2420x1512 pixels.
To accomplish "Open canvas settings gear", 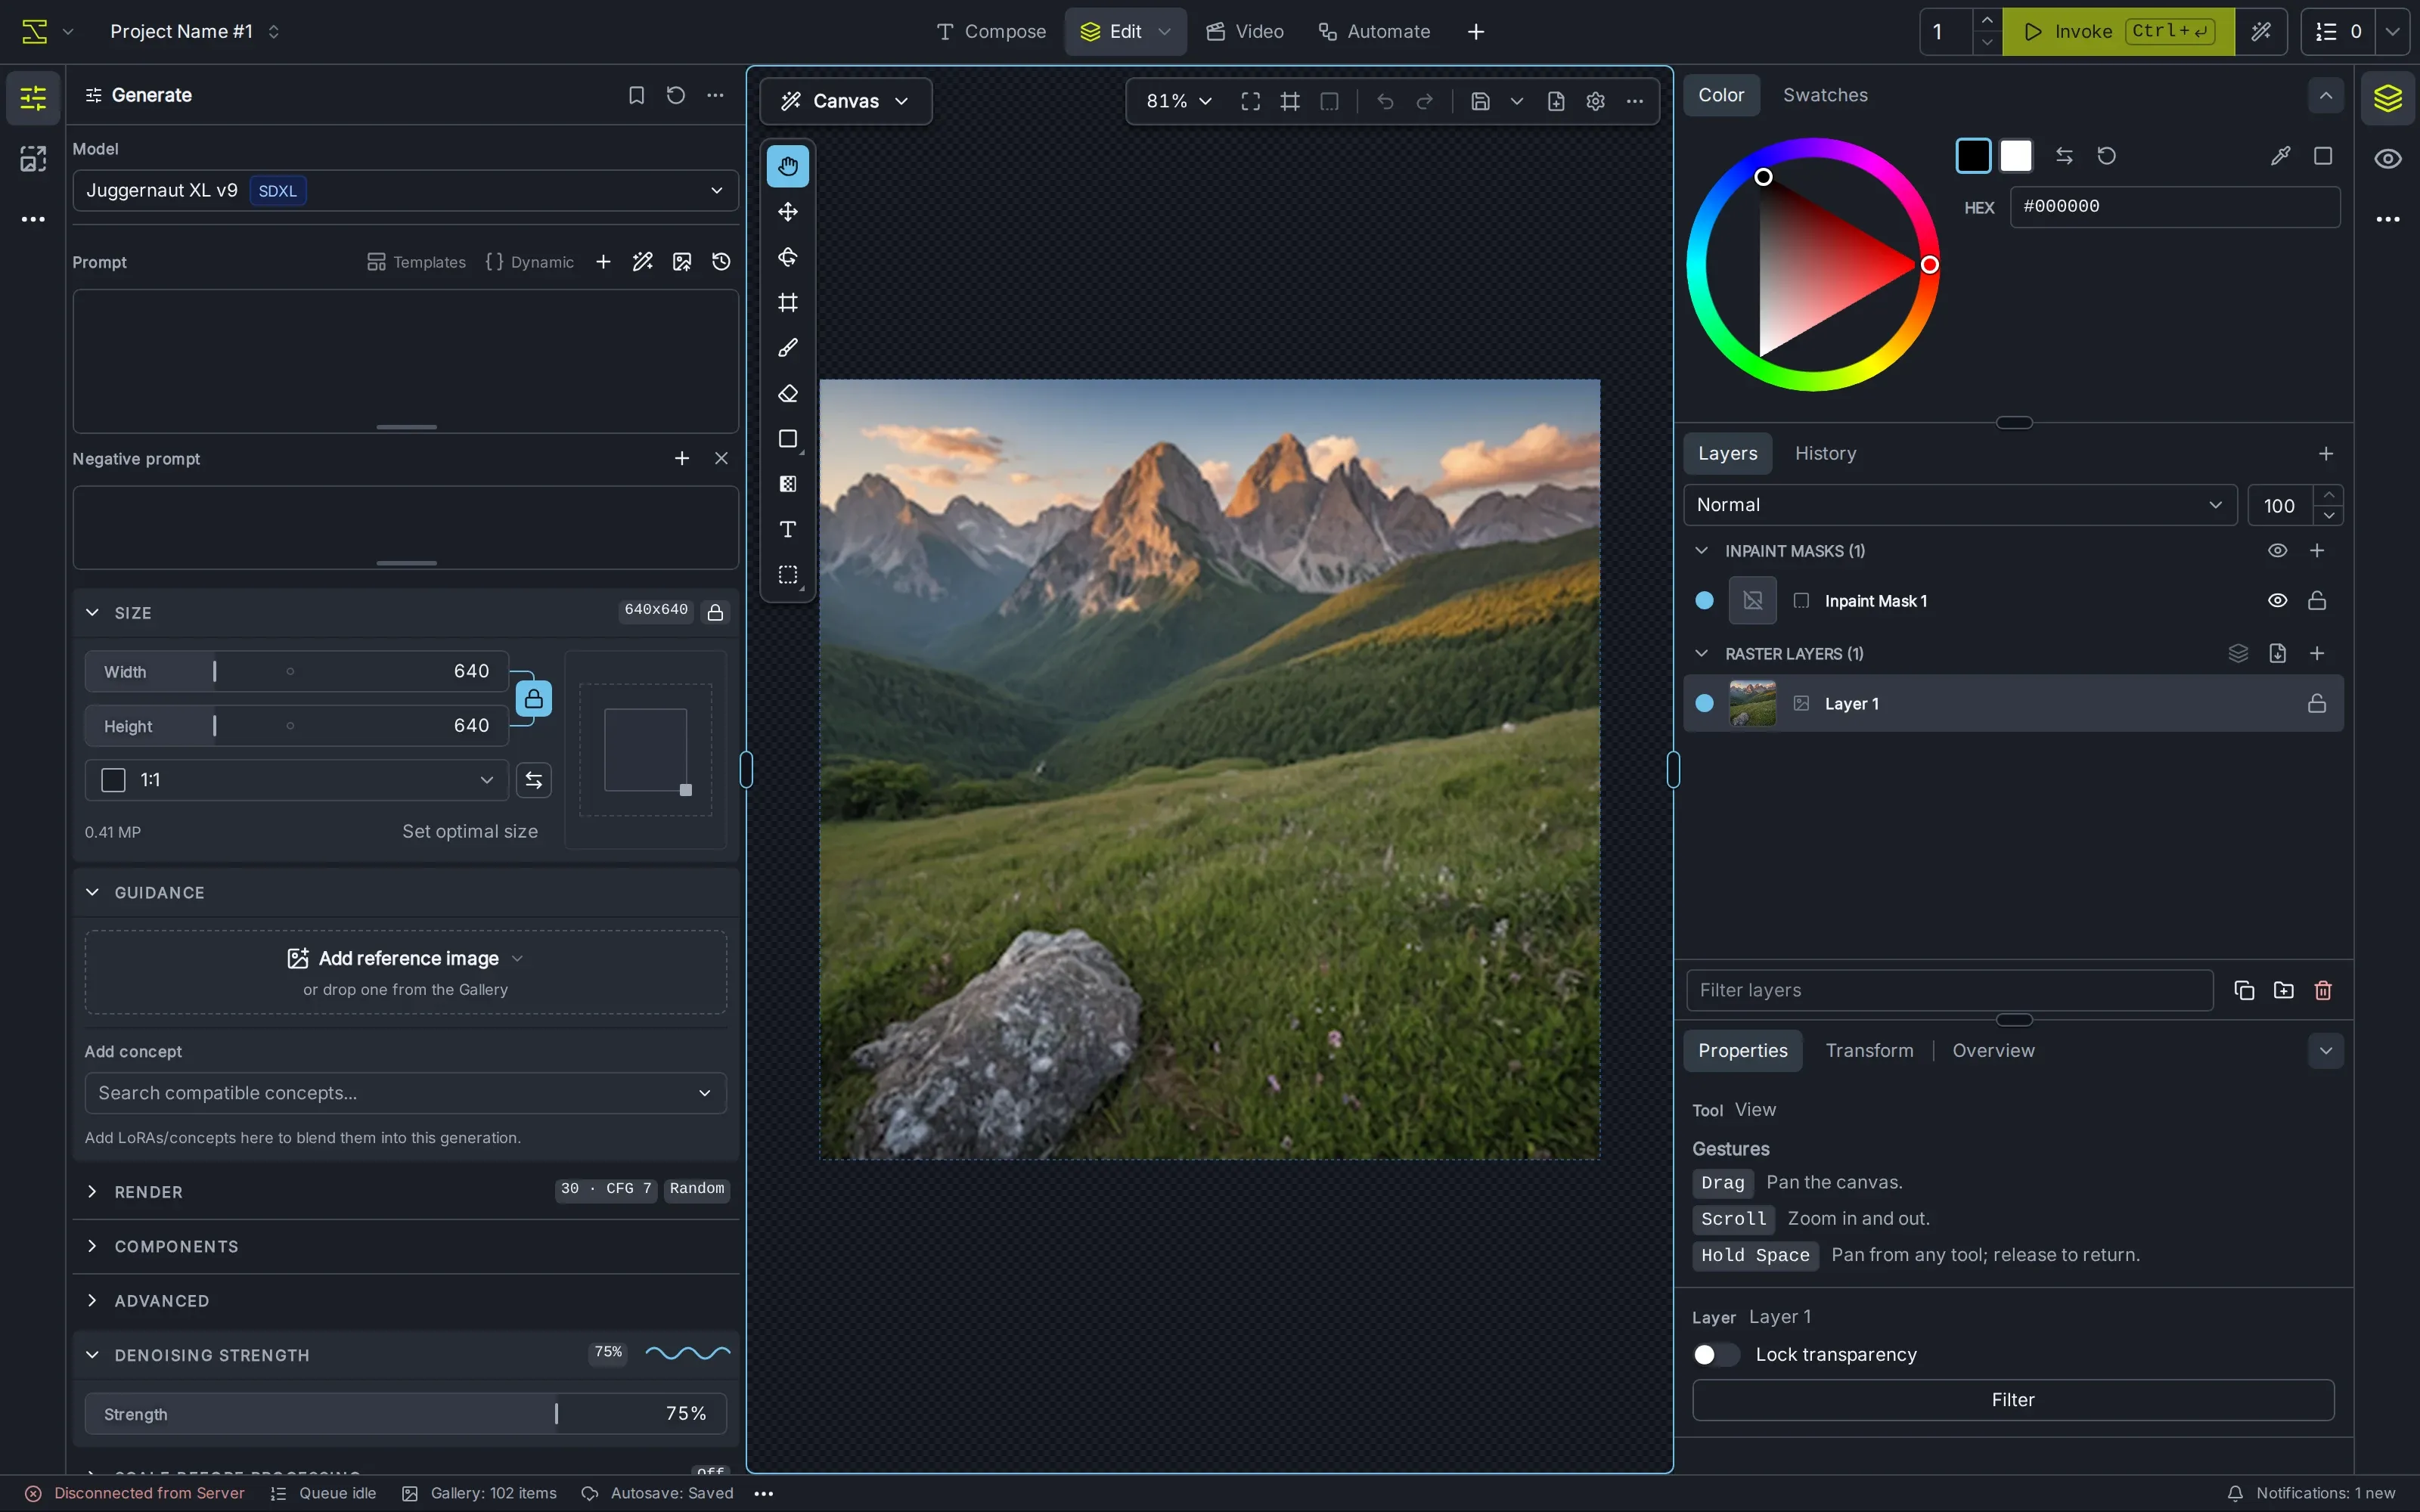I will click(1596, 101).
